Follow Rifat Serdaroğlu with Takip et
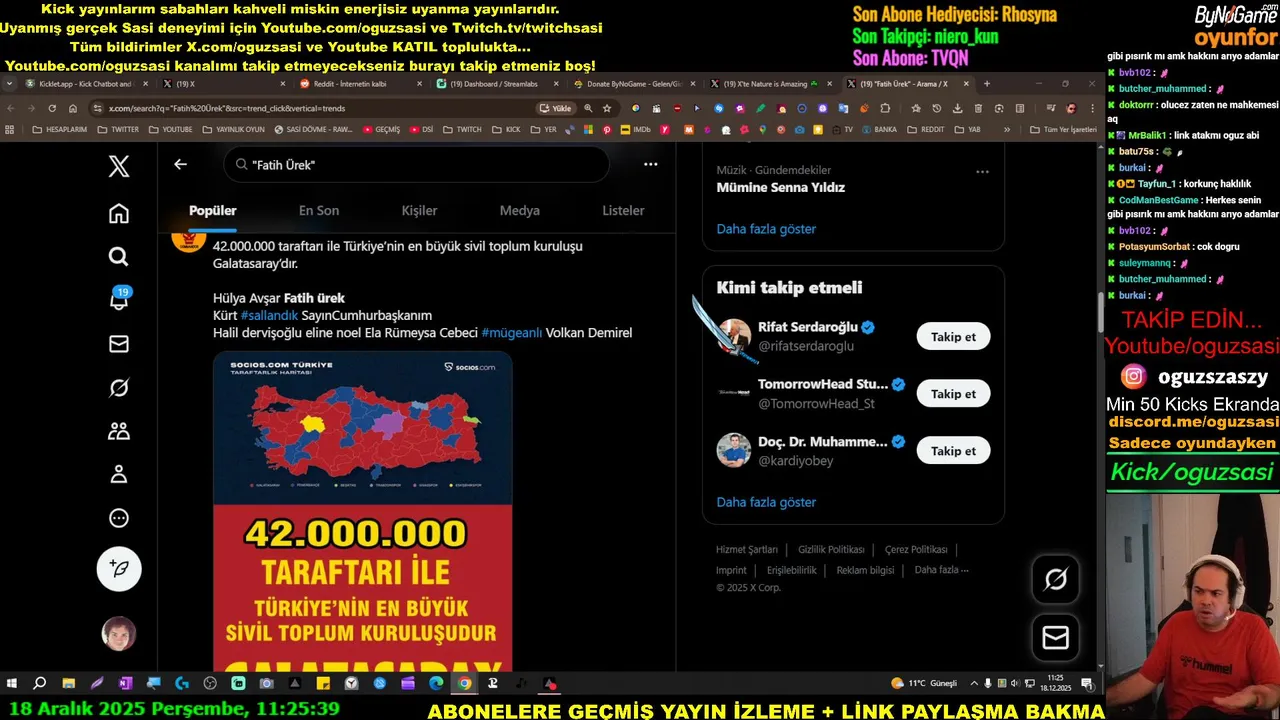 point(953,337)
